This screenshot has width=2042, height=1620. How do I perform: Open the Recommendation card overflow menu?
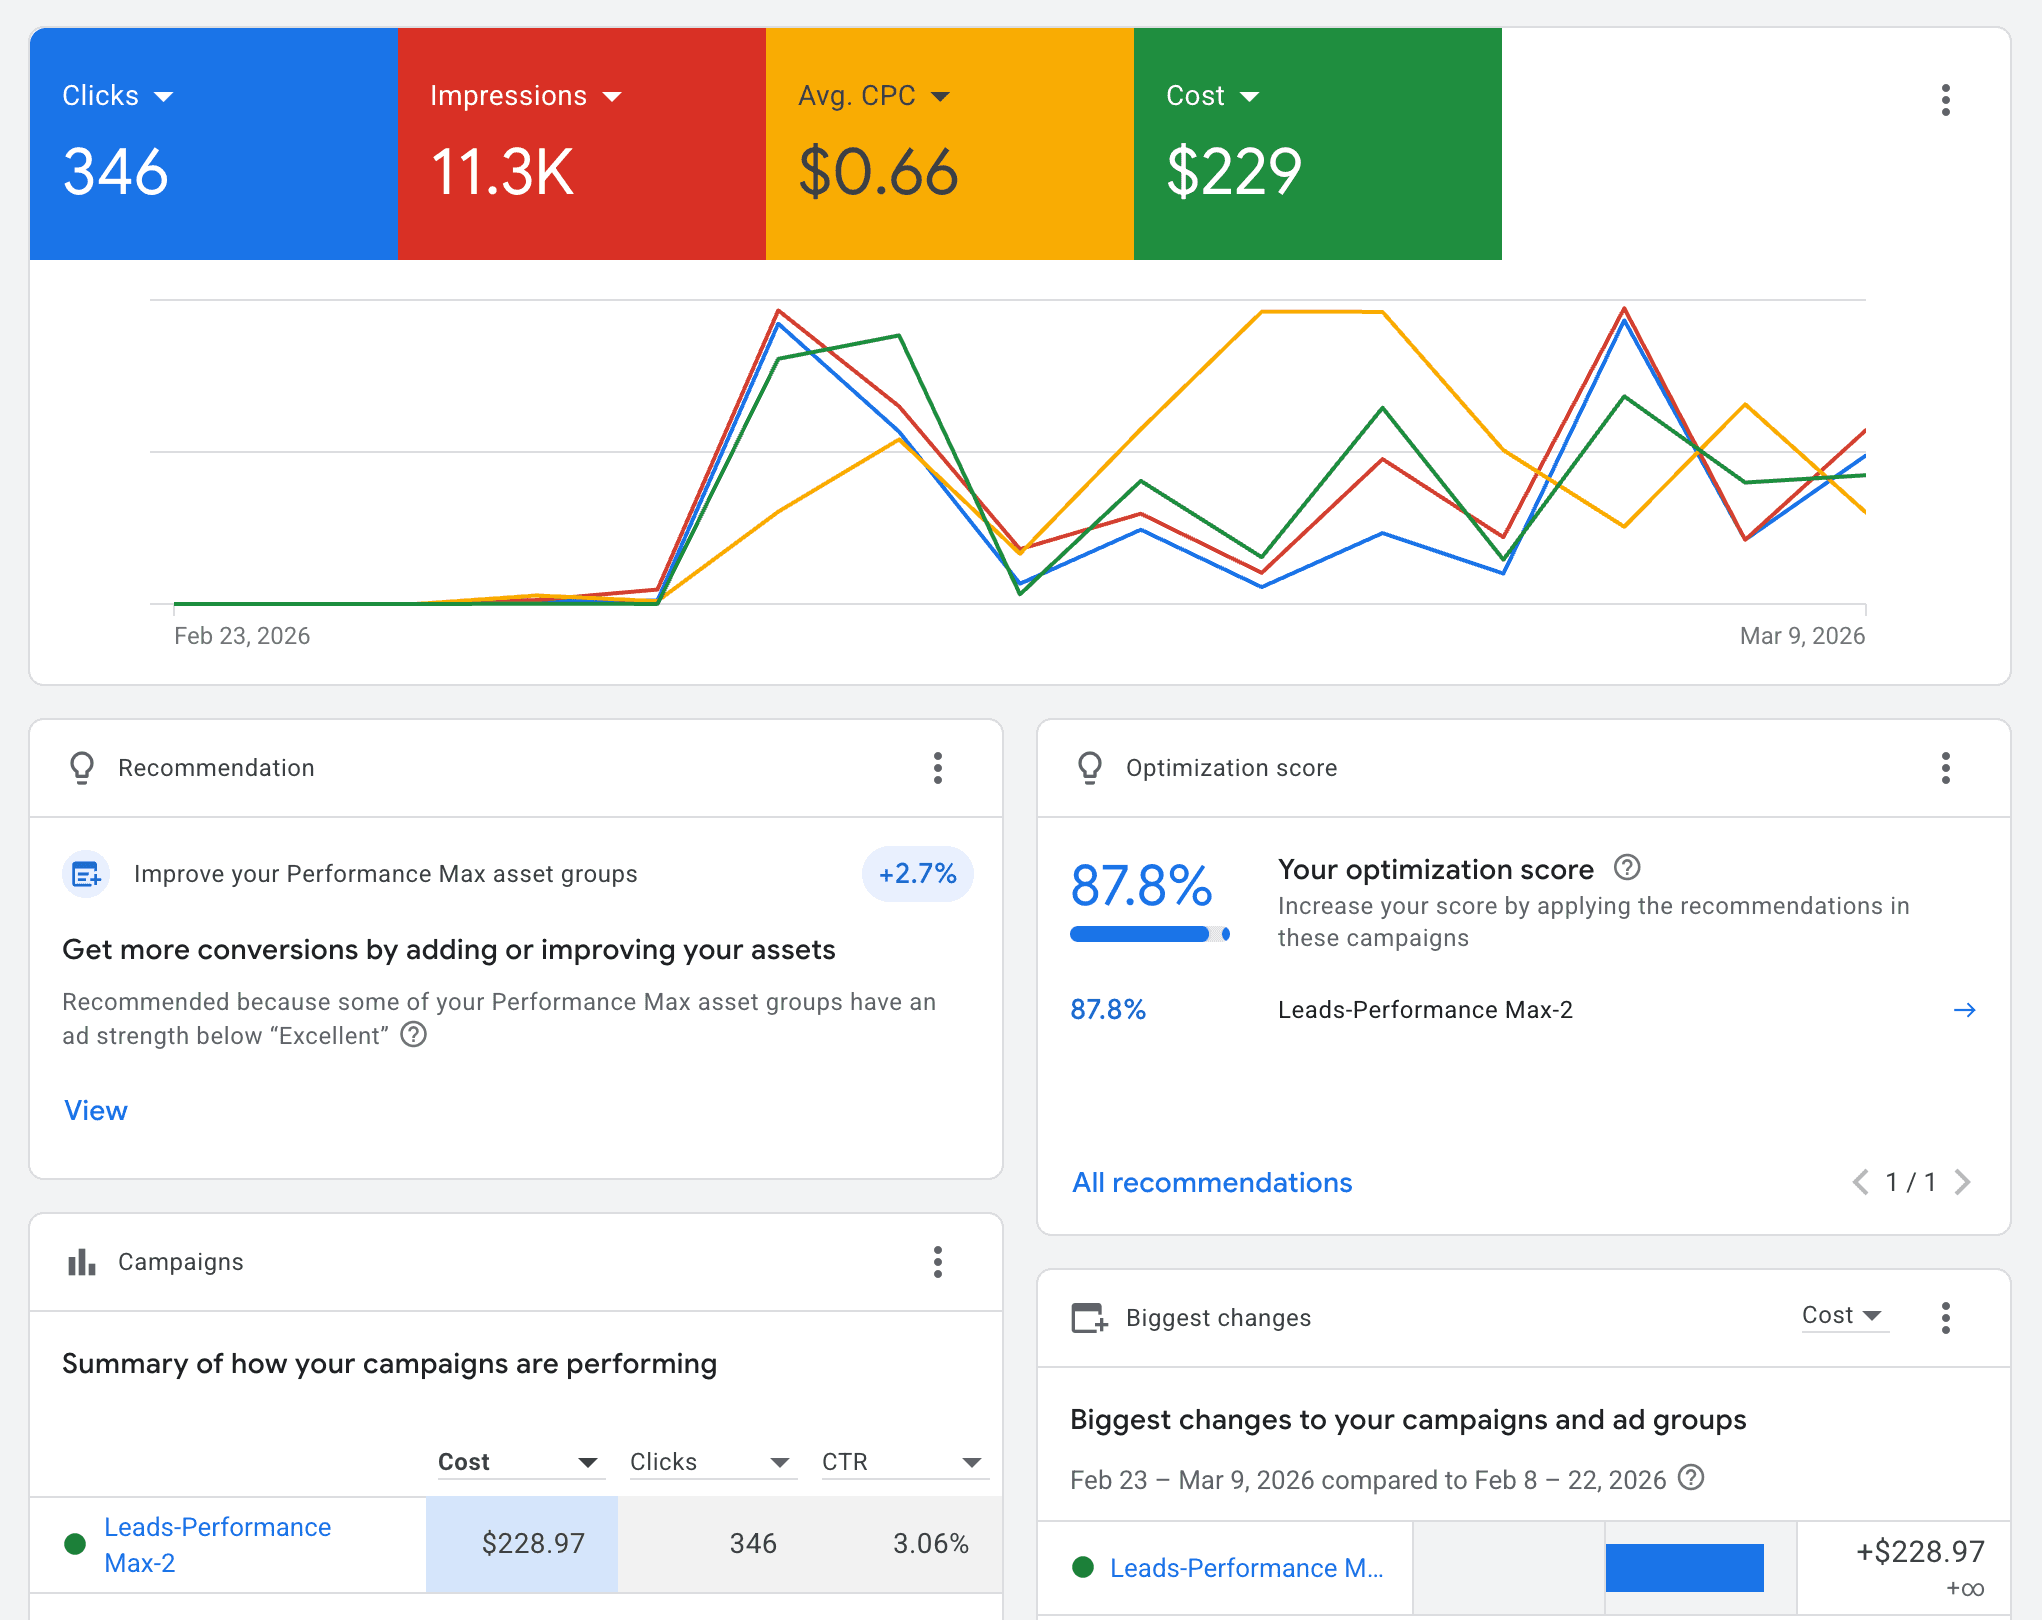938,768
